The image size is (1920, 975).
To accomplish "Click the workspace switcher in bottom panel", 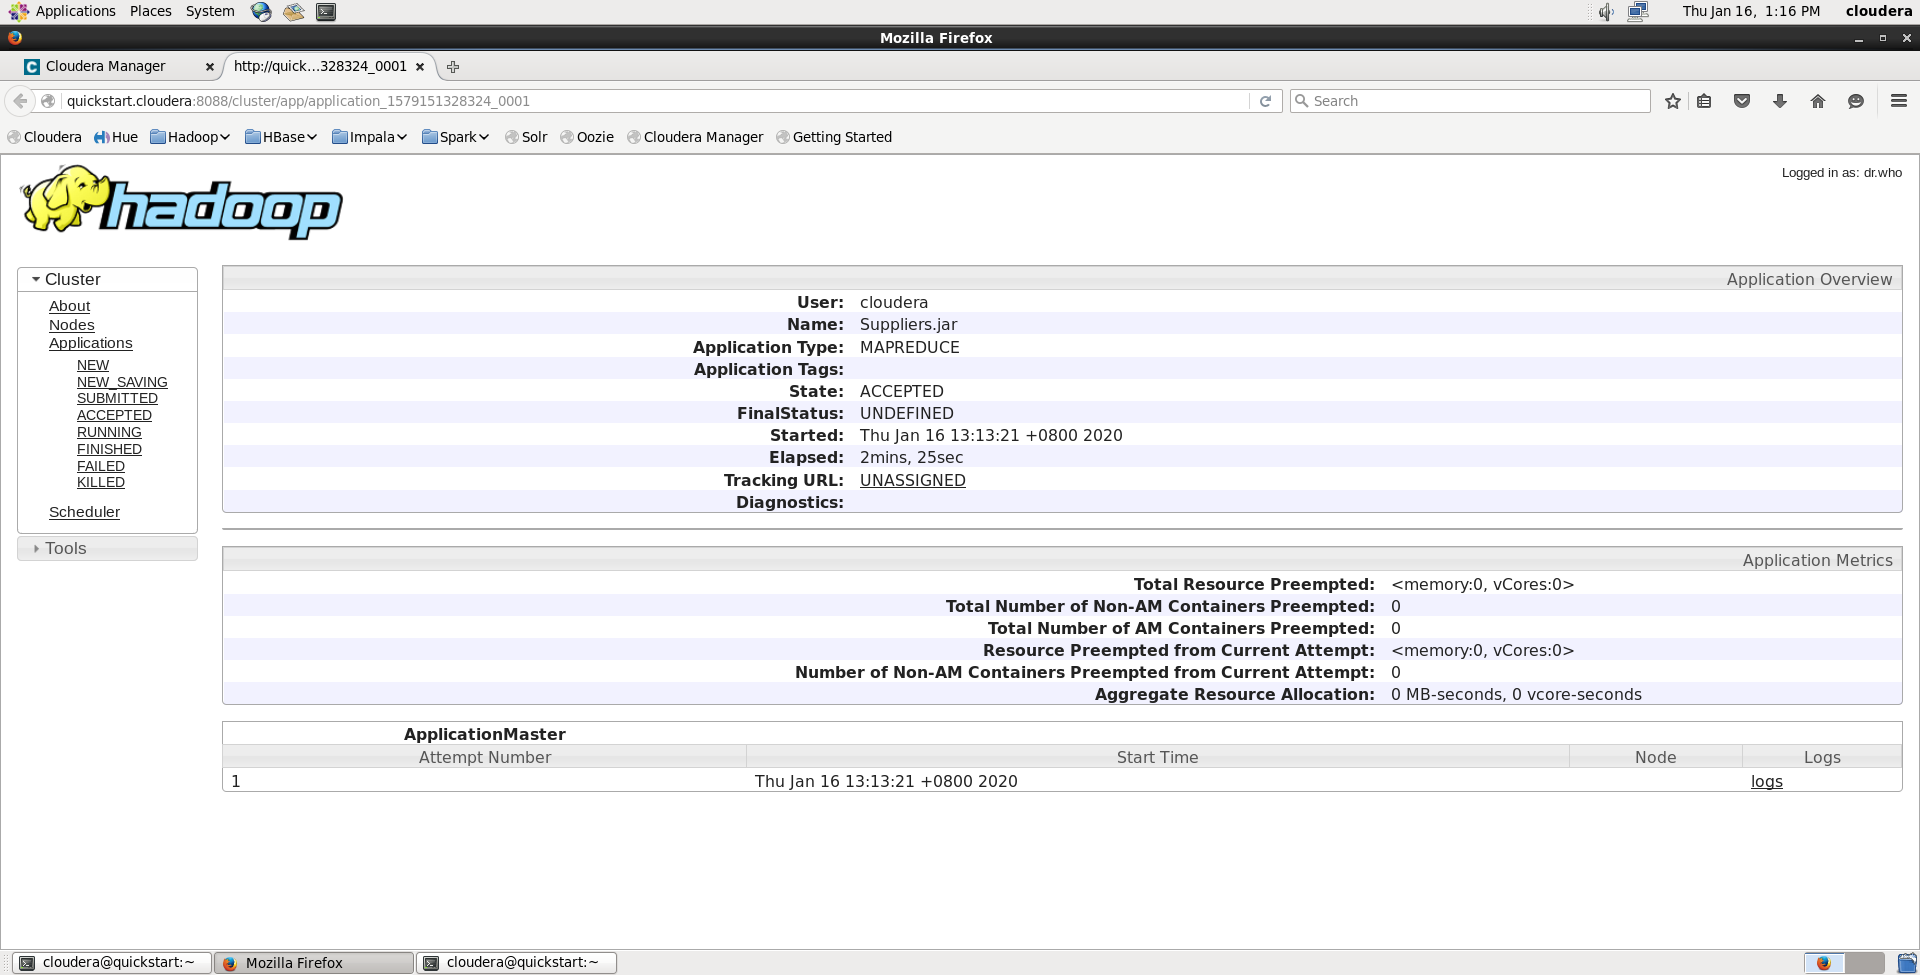I will 1844,963.
